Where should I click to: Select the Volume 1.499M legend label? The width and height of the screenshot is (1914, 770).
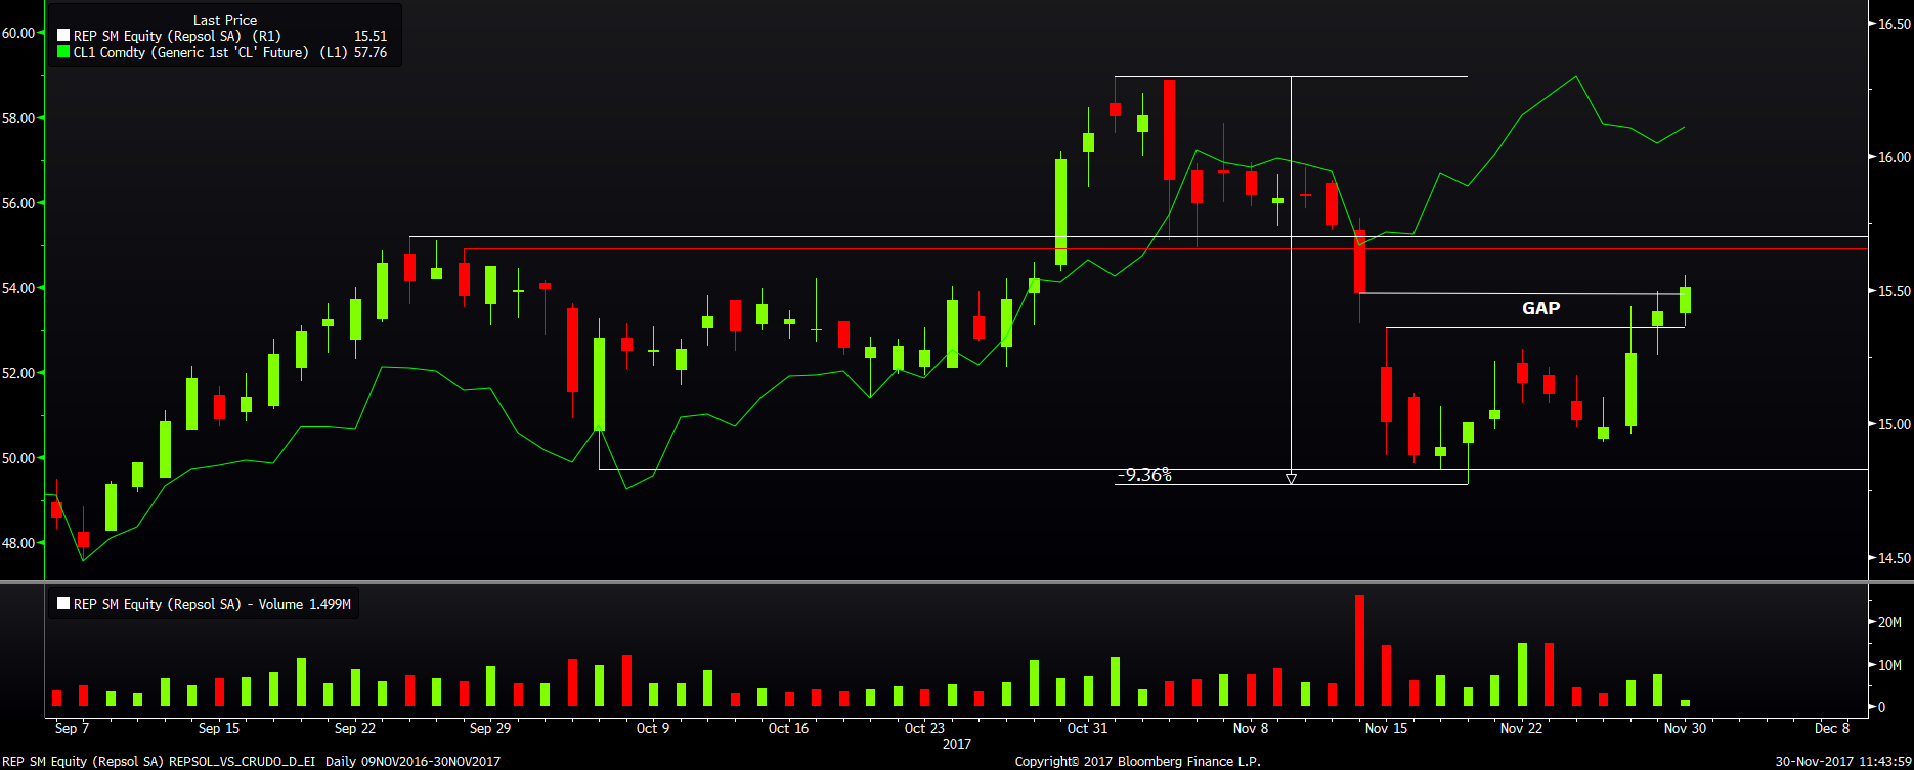click(x=212, y=604)
